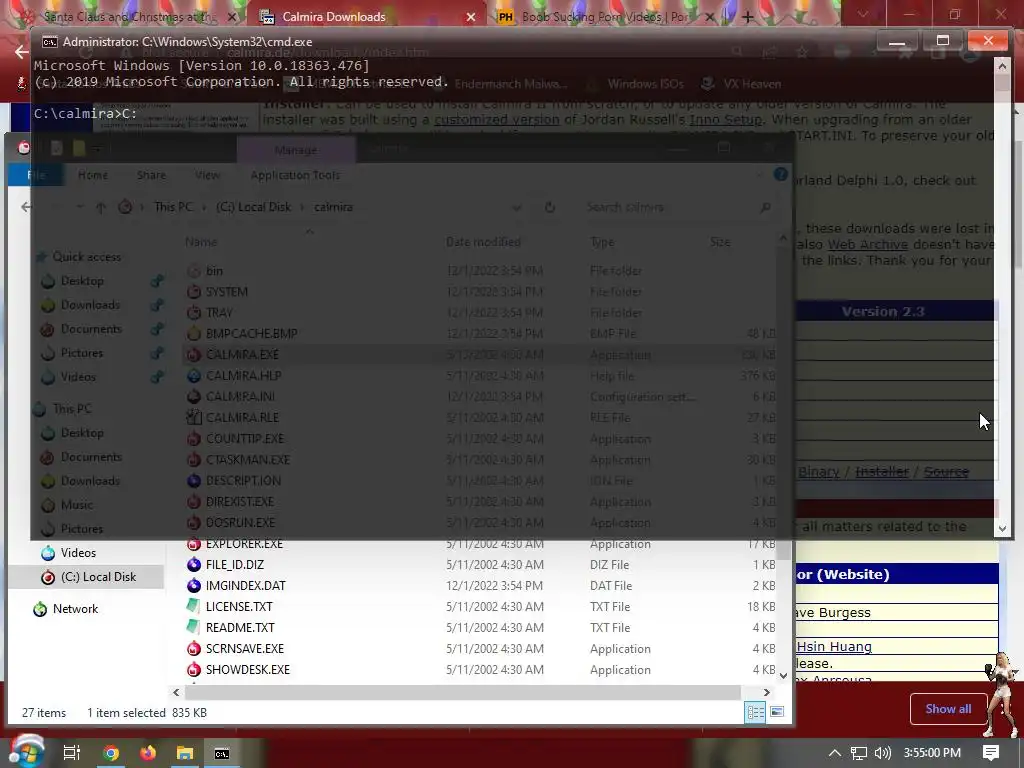
Task: Switch Explorer to large thumbnails view
Action: [776, 712]
